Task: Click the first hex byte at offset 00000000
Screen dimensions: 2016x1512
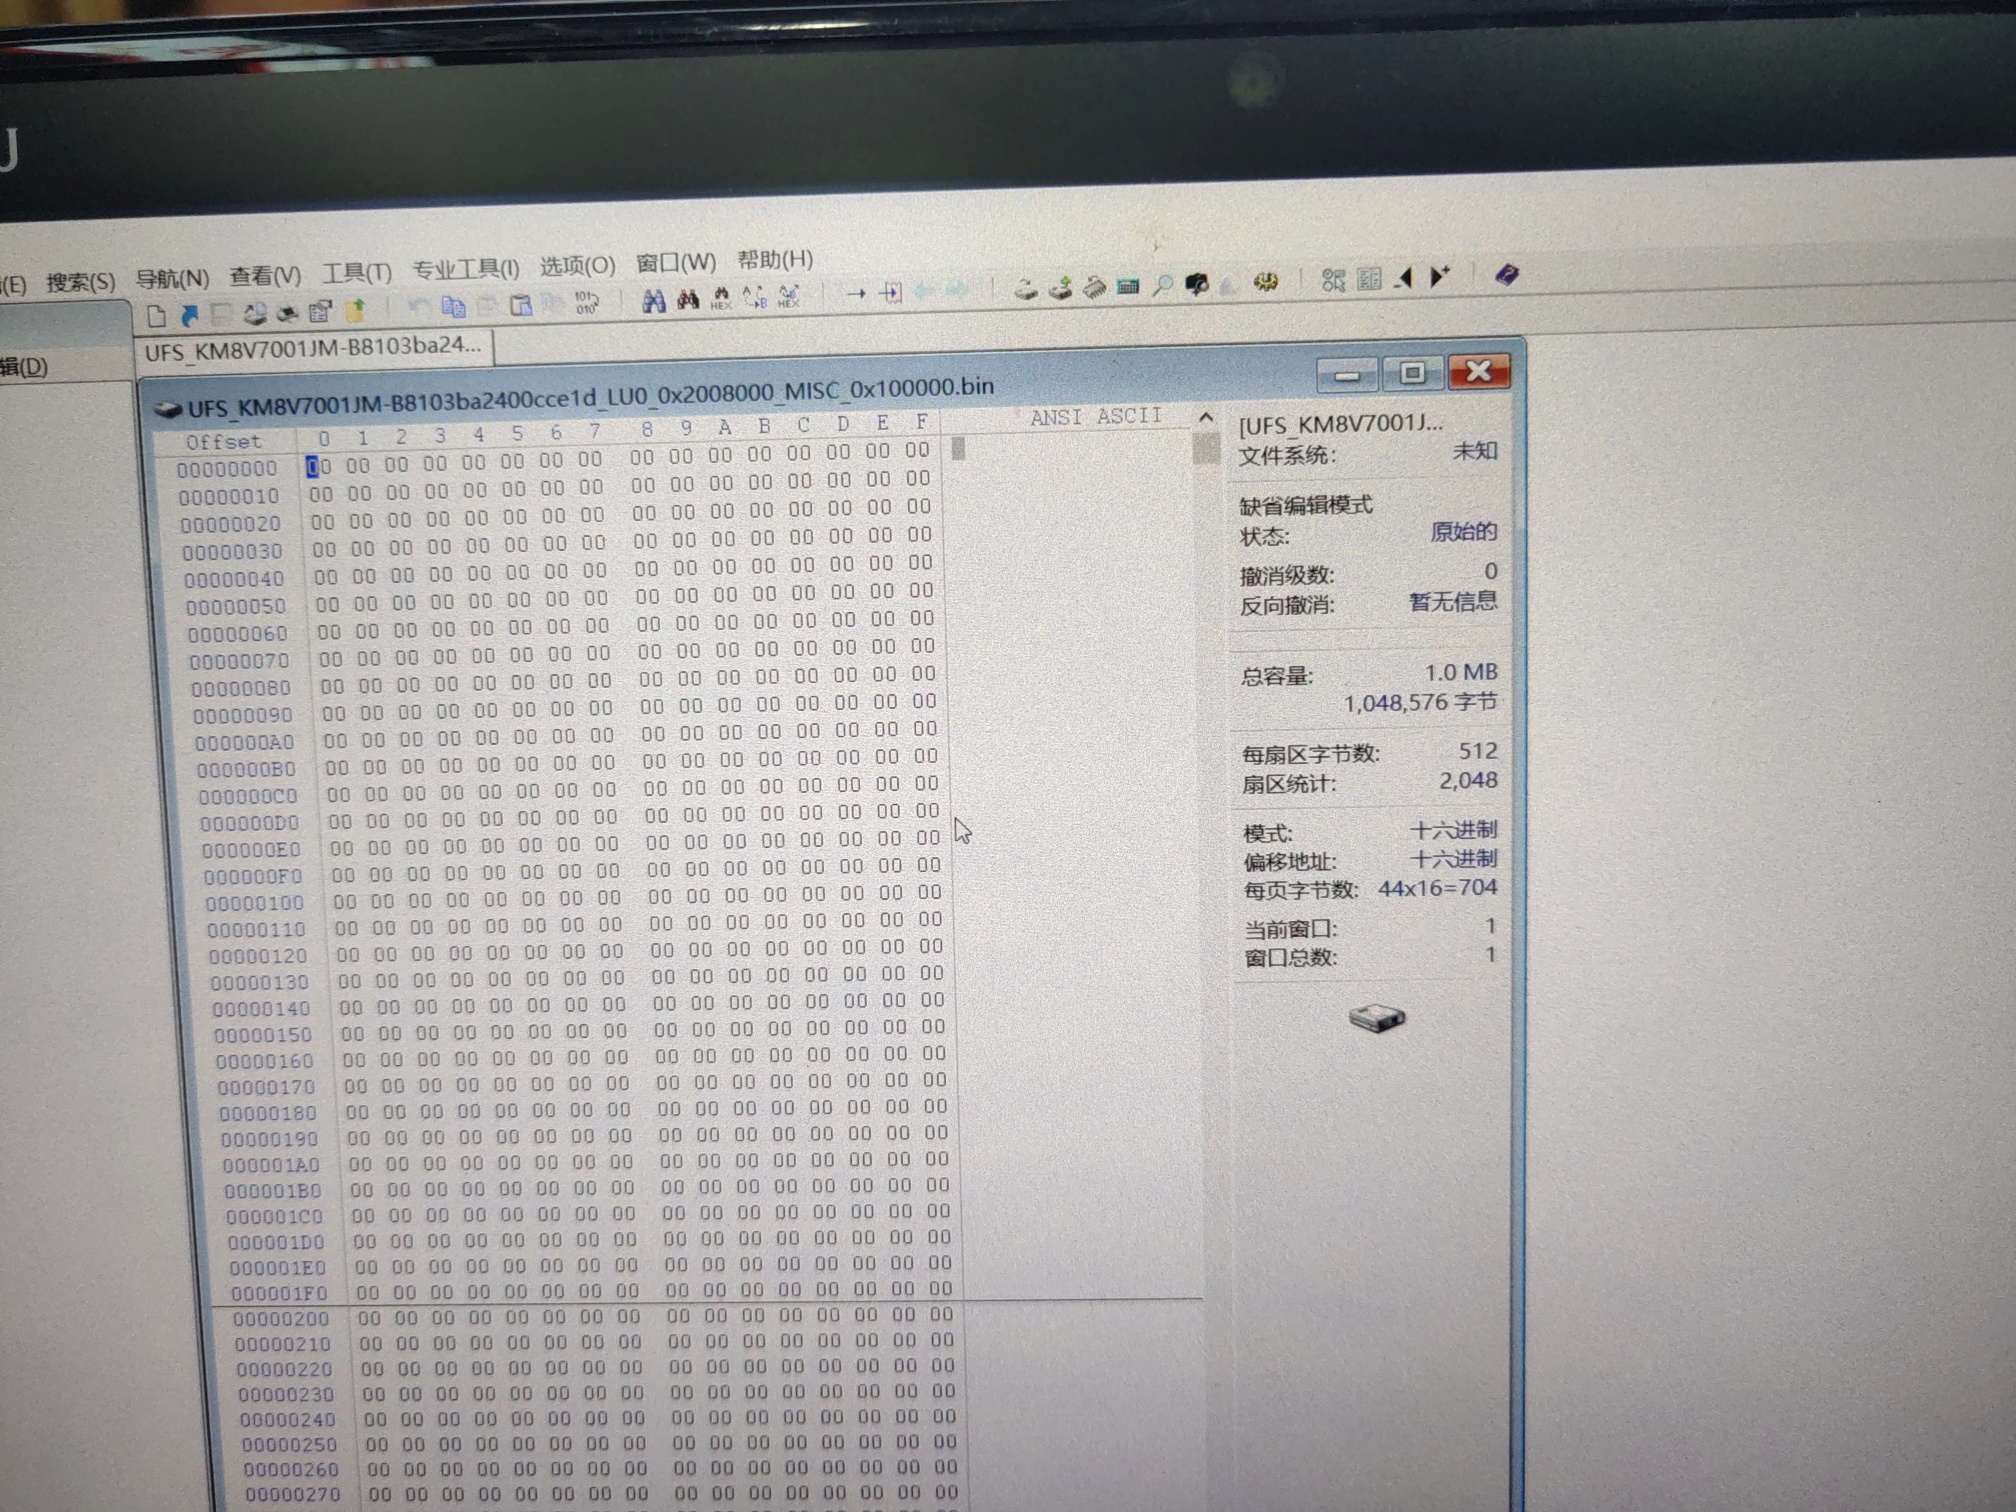Action: (x=319, y=467)
